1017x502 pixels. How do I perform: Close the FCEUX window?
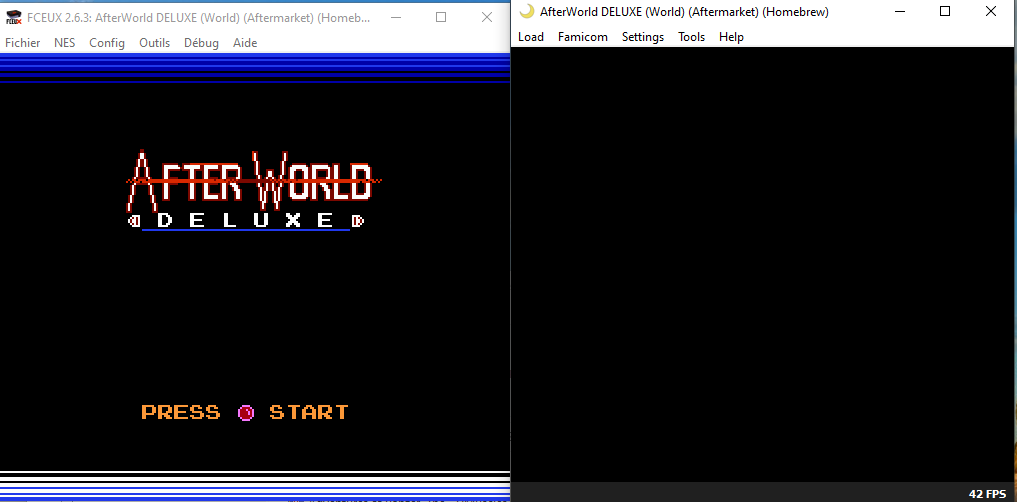pos(487,18)
